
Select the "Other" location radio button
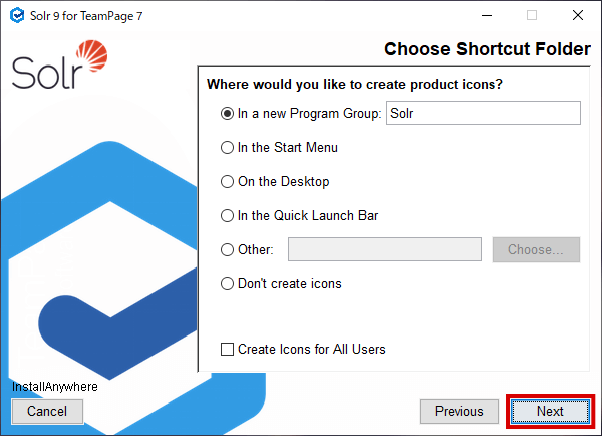pos(227,250)
